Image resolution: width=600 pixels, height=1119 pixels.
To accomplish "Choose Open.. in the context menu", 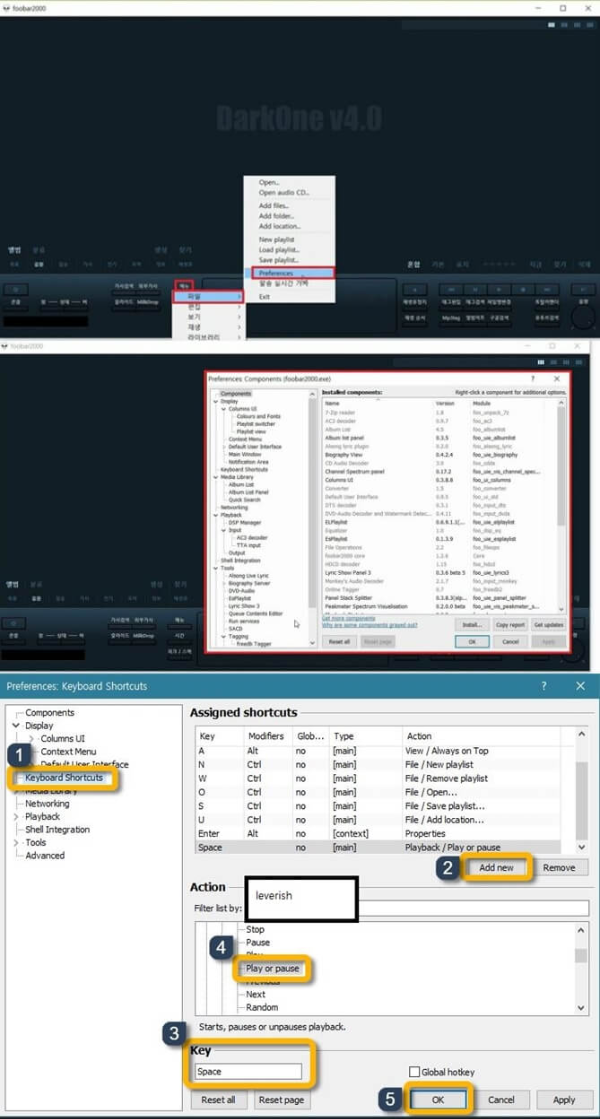I will point(269,183).
